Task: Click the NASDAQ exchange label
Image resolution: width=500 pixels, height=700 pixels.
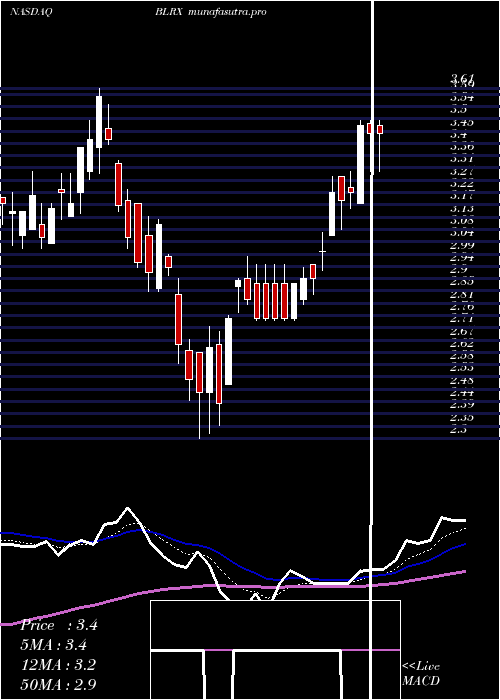Action: pos(31,12)
